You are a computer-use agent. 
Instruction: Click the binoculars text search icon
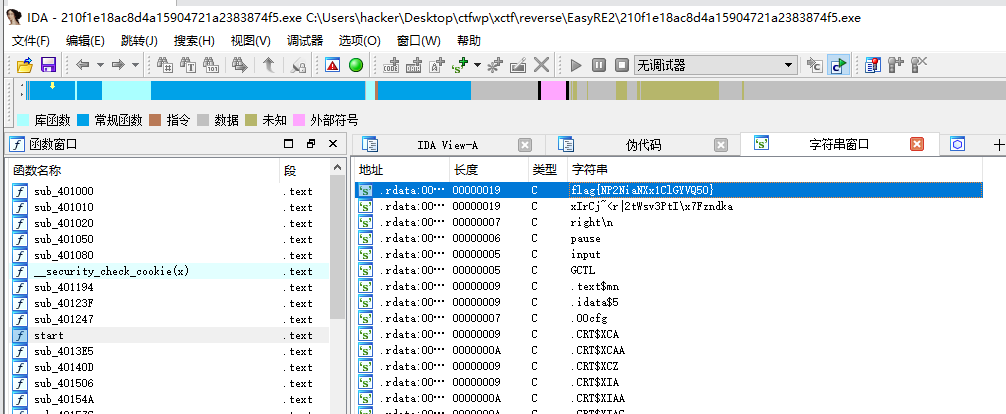tap(188, 65)
